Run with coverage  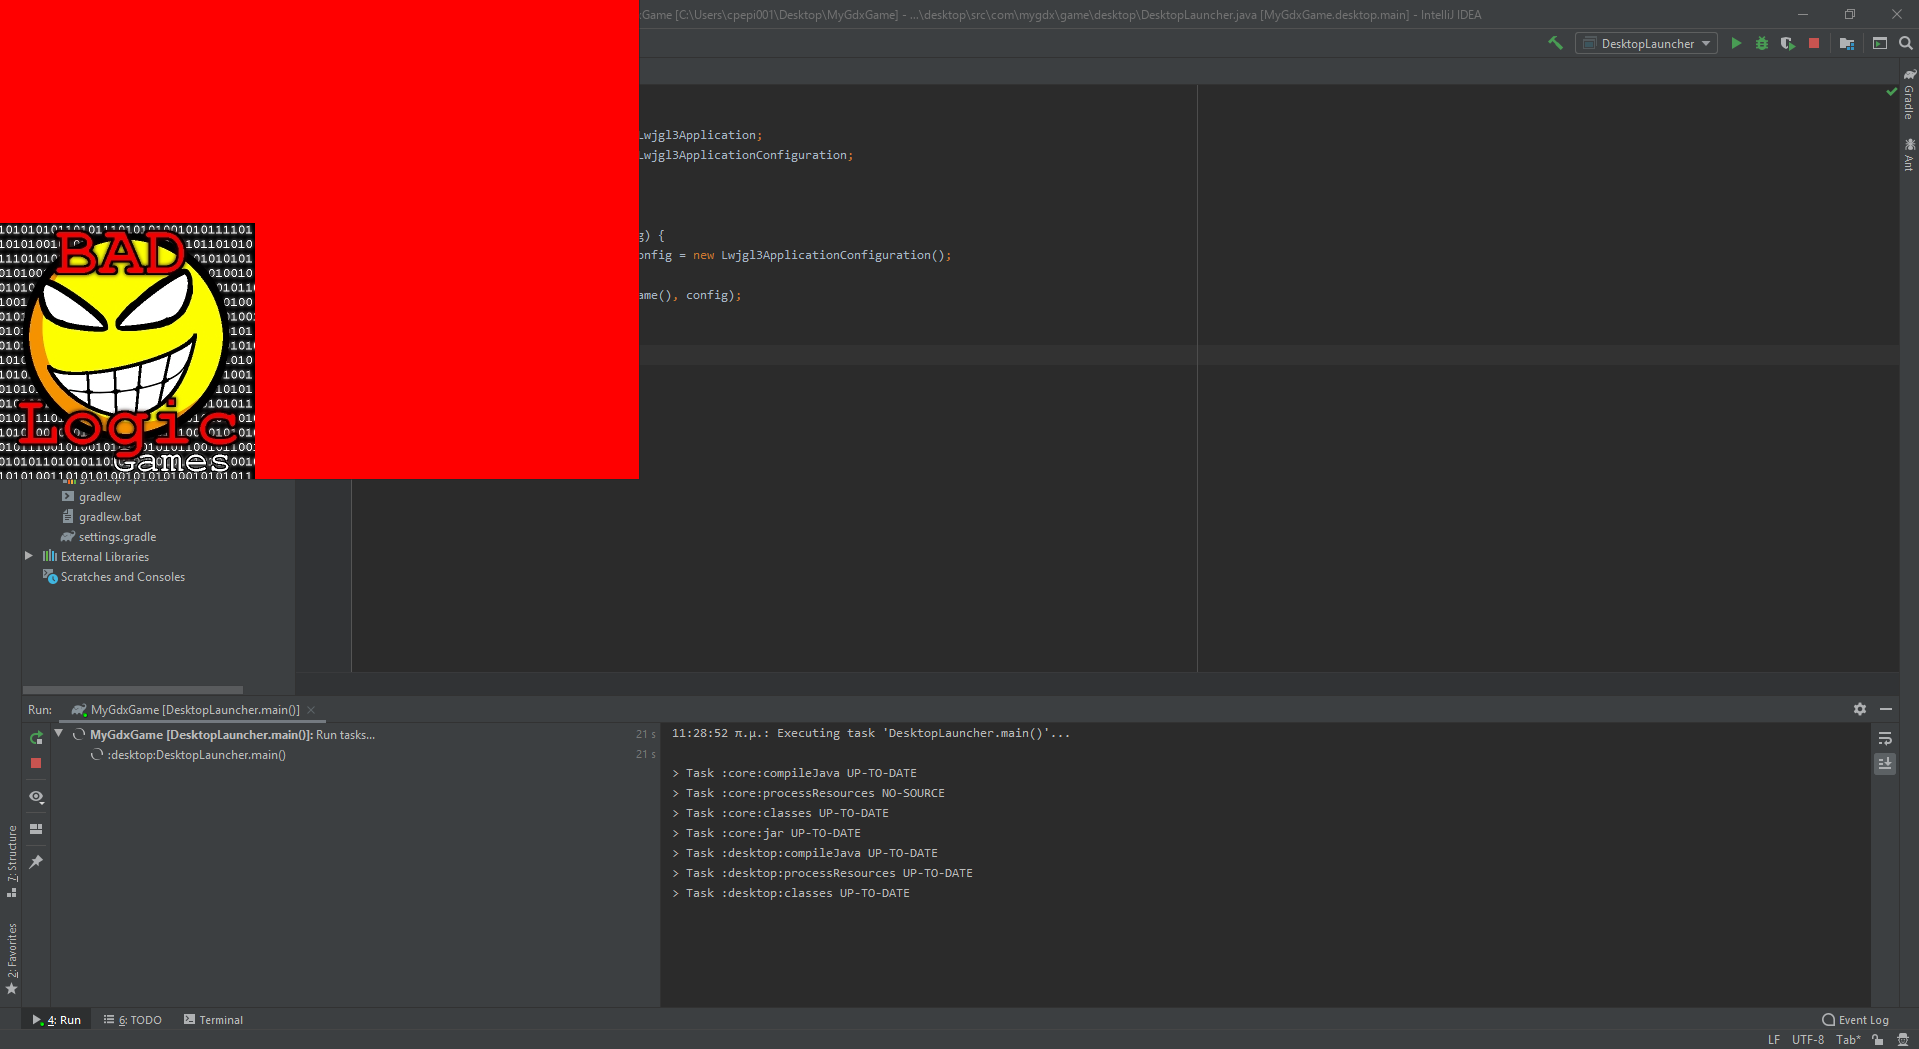click(1787, 43)
